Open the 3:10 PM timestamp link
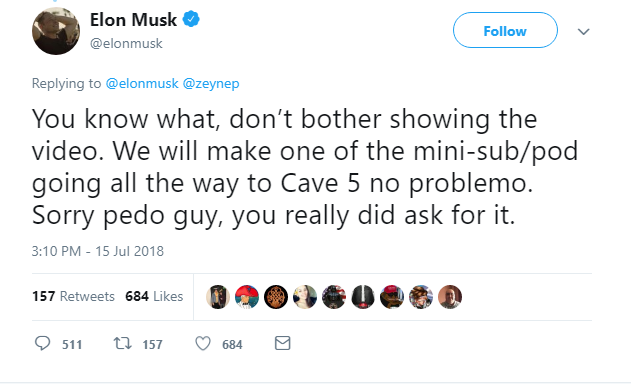Image resolution: width=631 pixels, height=384 pixels. click(x=98, y=251)
